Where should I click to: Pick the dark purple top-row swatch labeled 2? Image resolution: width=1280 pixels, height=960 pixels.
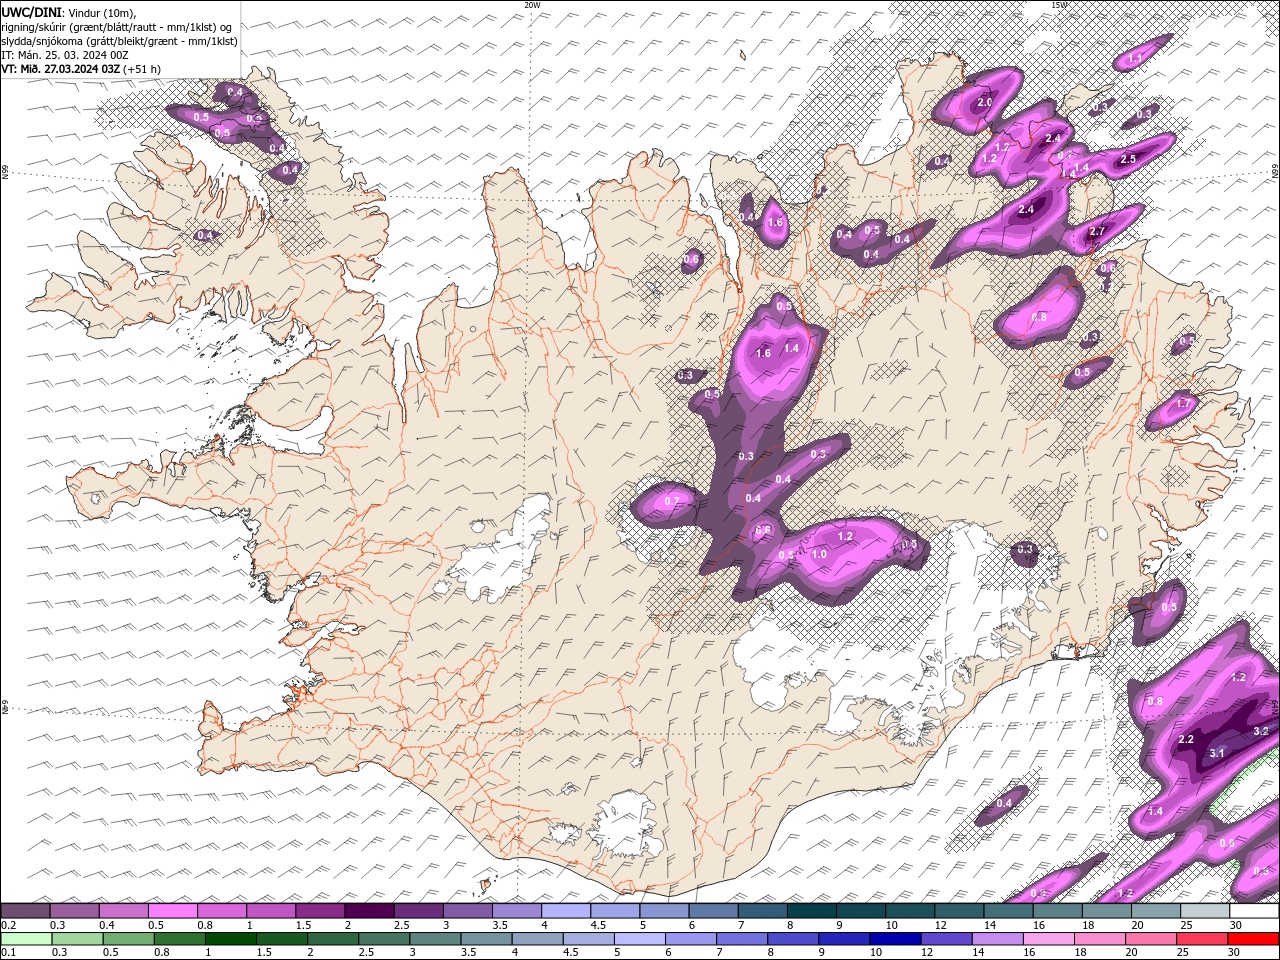click(x=369, y=910)
